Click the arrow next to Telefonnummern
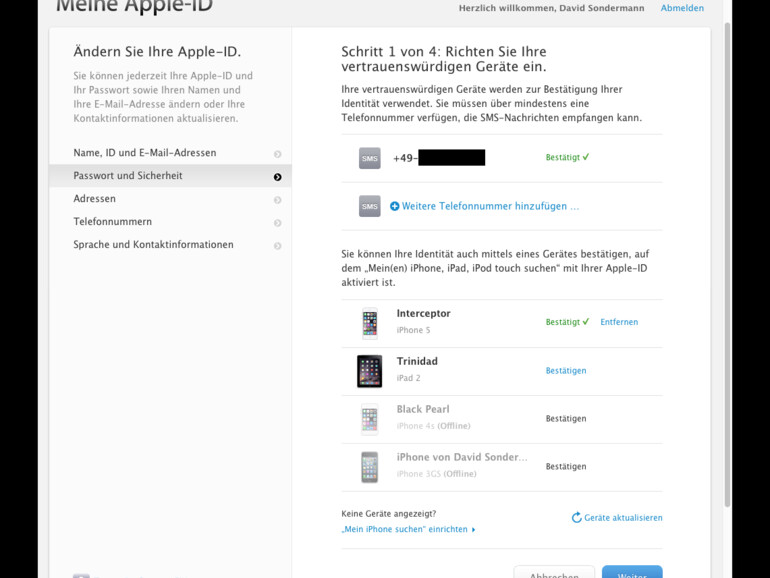Screen dimensions: 770x578 (277, 223)
